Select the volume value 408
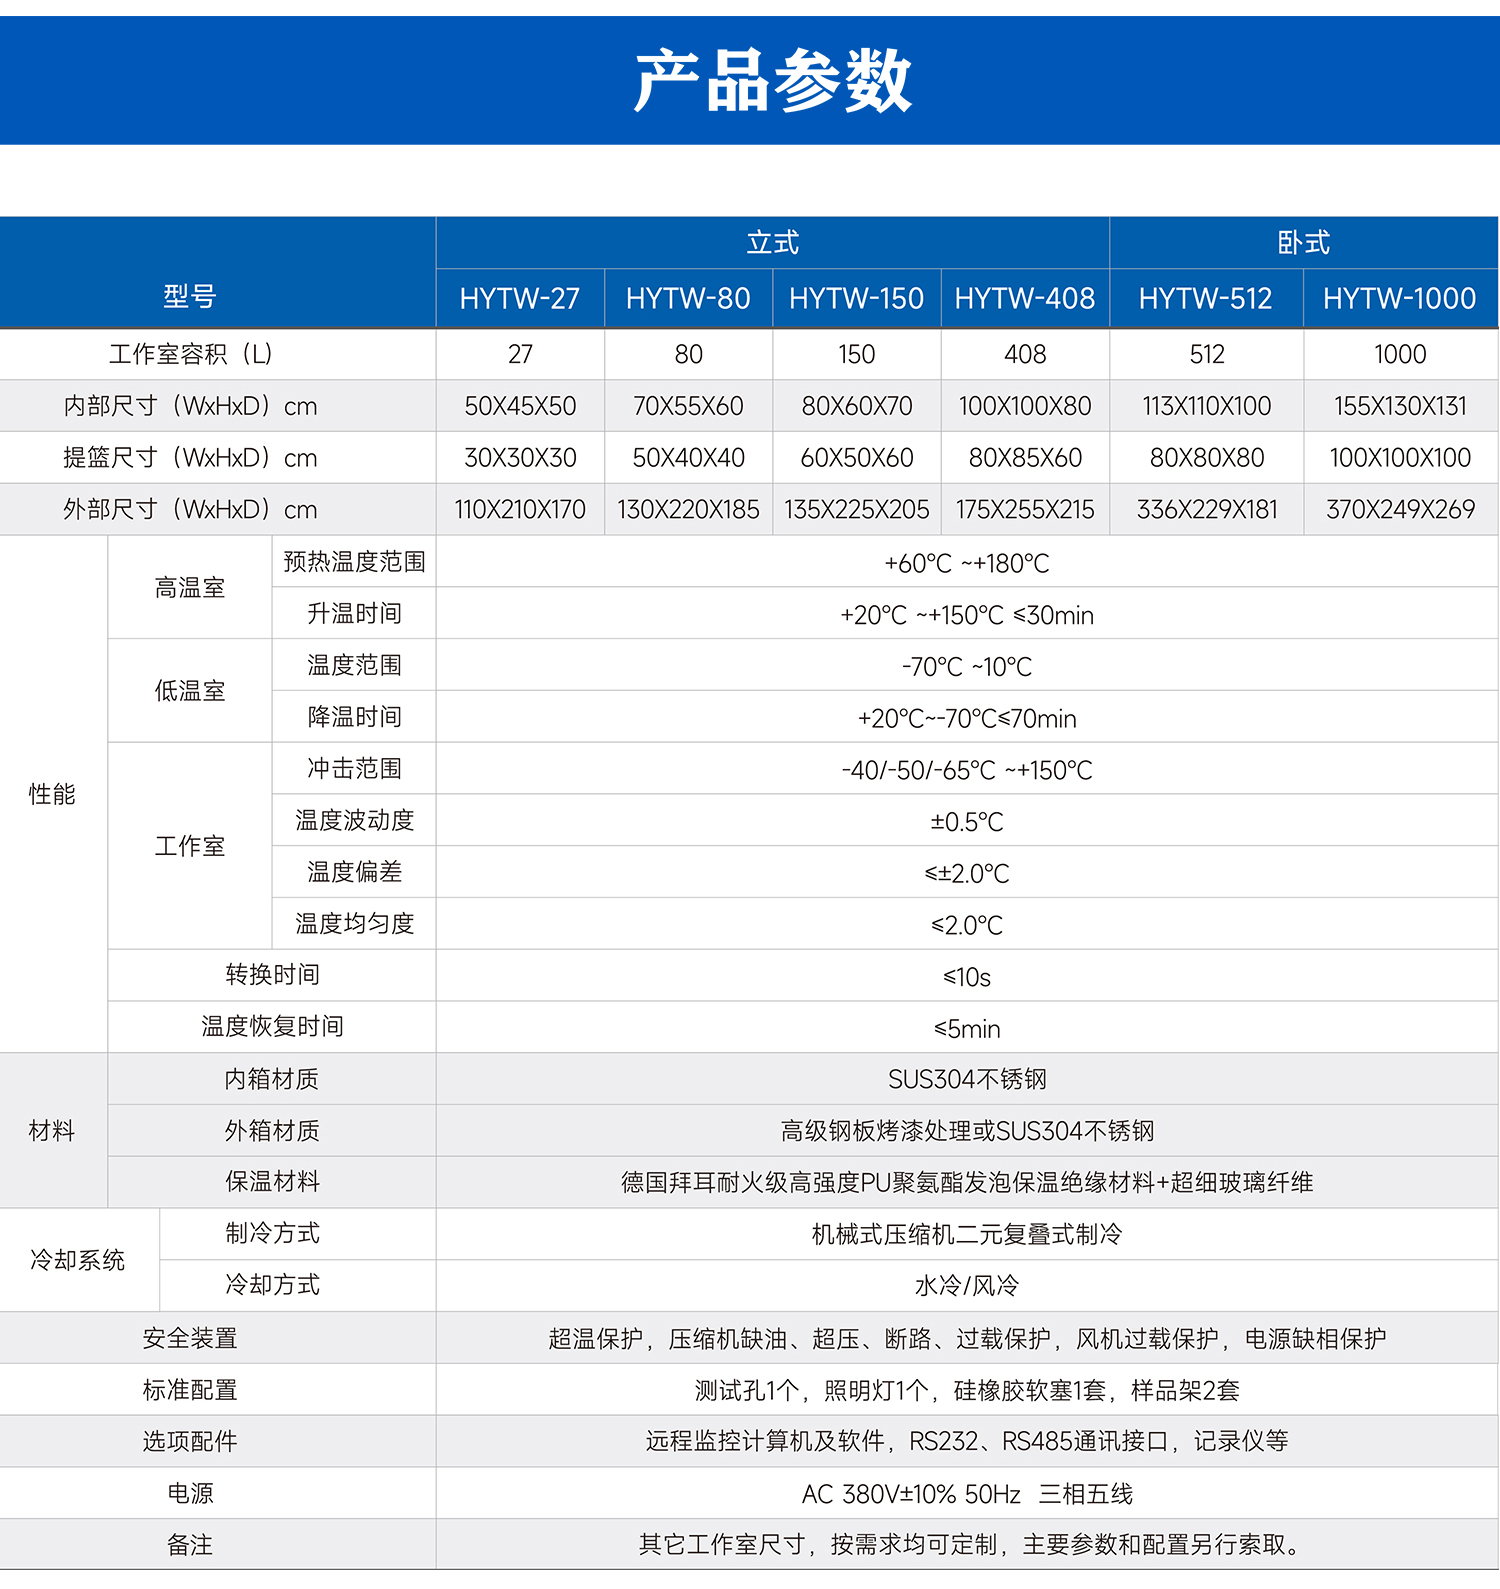Image resolution: width=1500 pixels, height=1589 pixels. 1025,354
